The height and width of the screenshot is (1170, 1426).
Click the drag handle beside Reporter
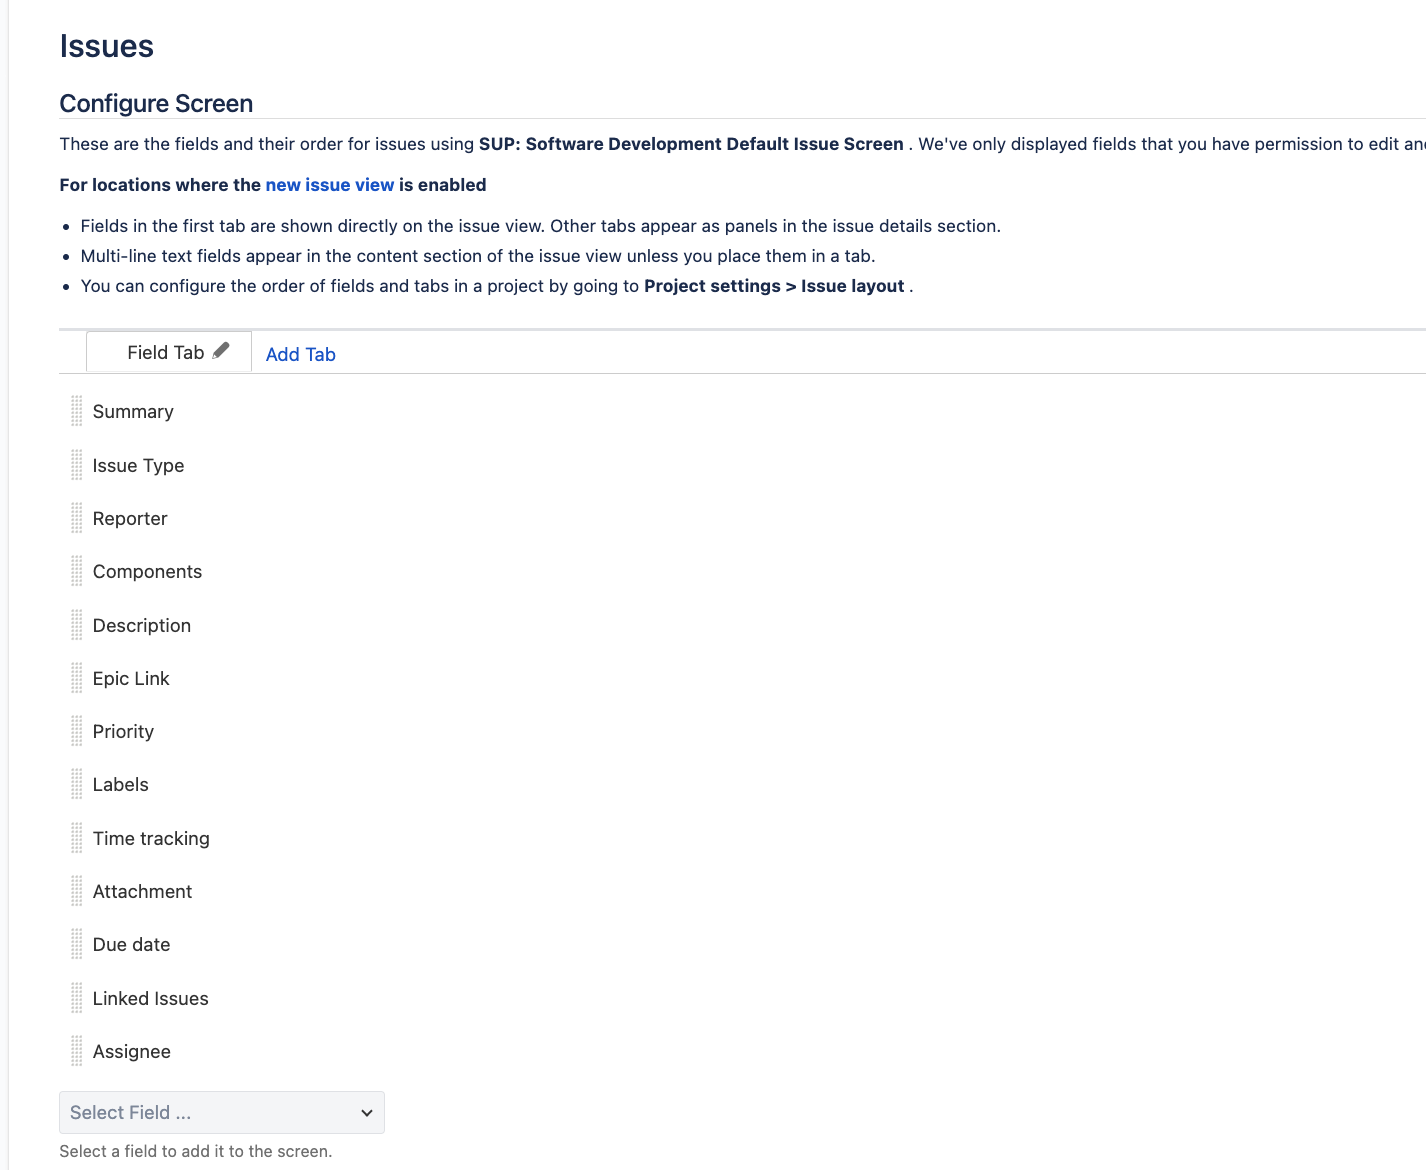pyautogui.click(x=77, y=518)
